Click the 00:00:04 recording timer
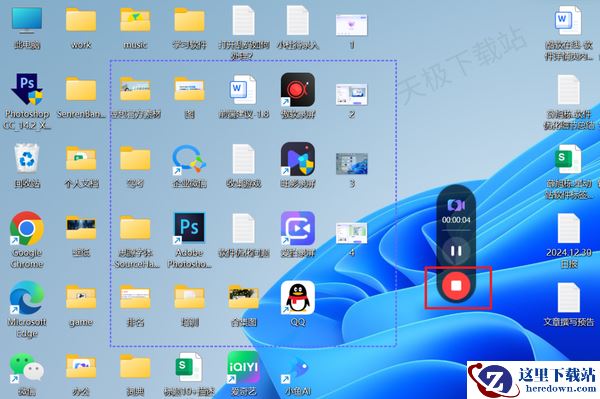The width and height of the screenshot is (600, 399). tap(456, 220)
